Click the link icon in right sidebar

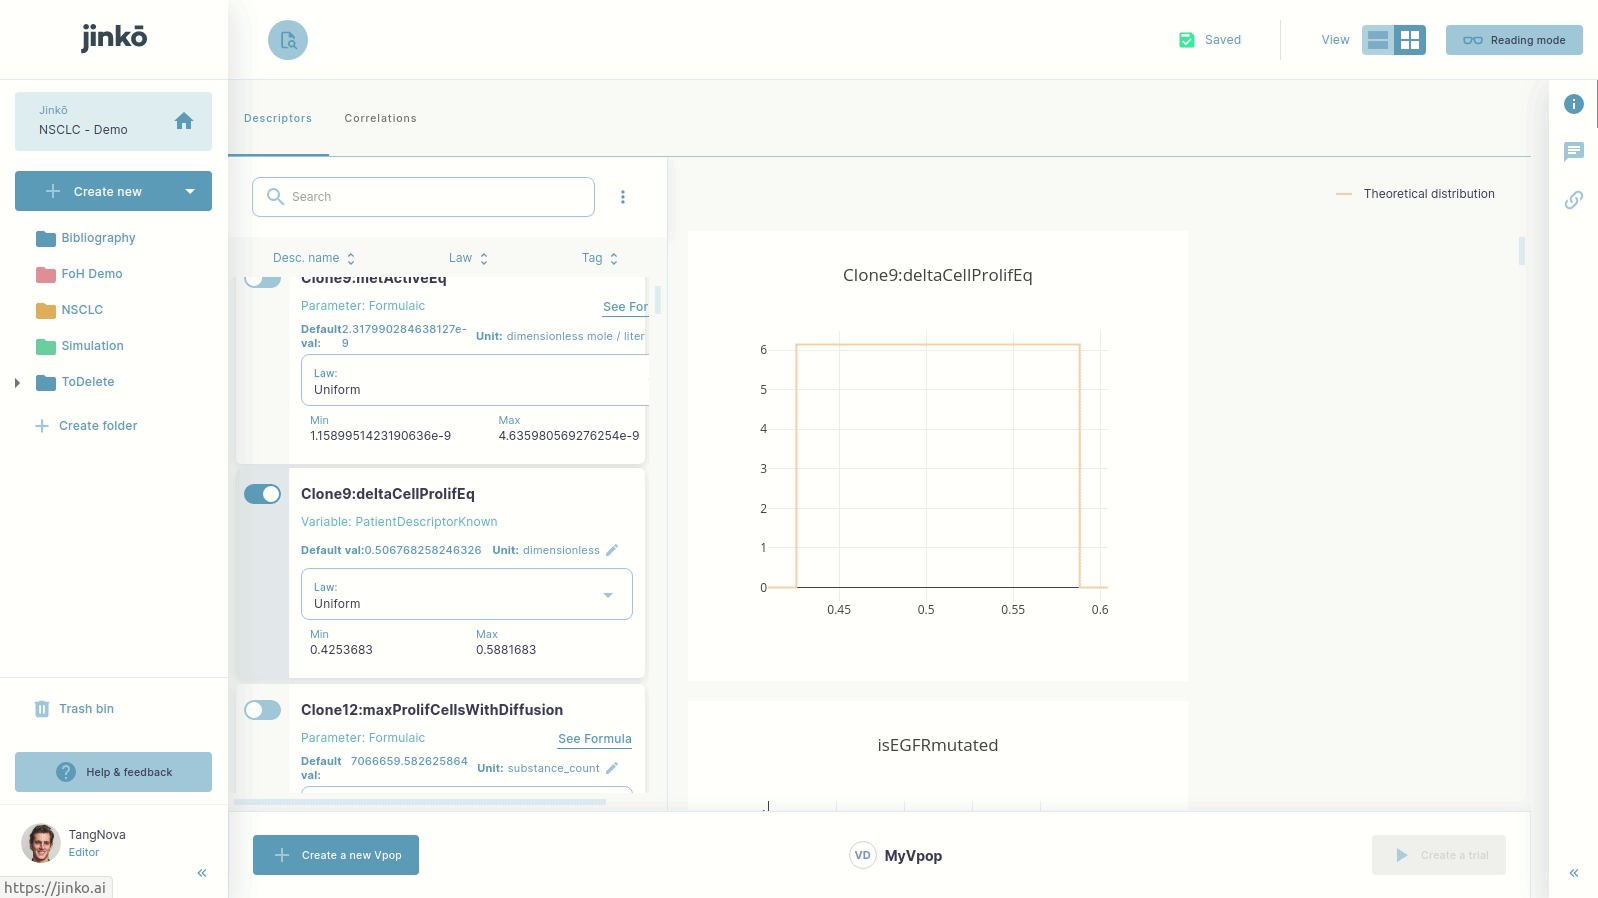tap(1573, 200)
